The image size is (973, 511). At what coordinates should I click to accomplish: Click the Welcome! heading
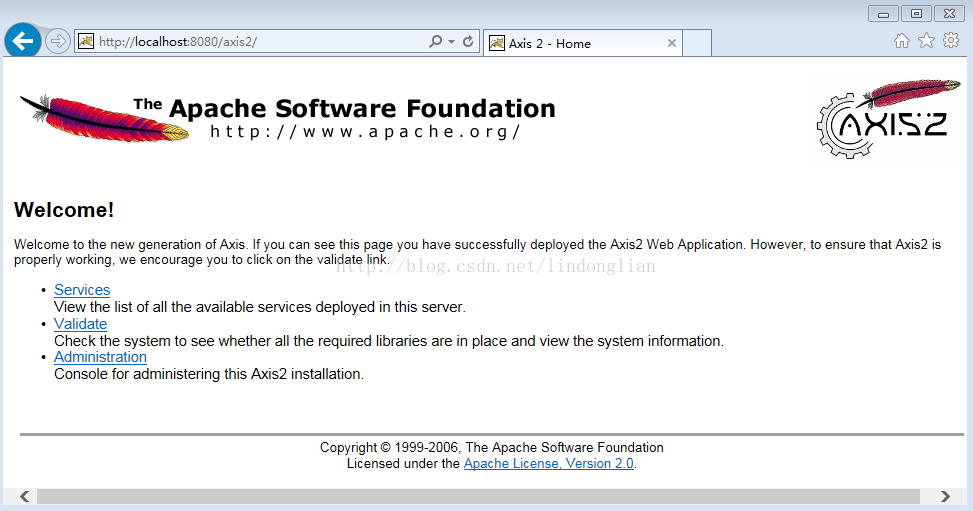[x=64, y=210]
